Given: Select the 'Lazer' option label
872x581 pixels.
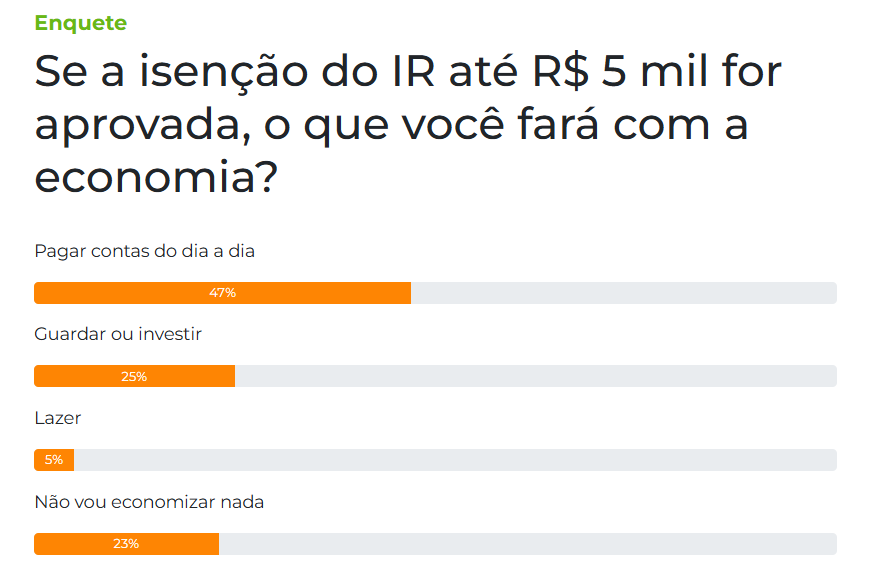Looking at the screenshot, I should (58, 418).
